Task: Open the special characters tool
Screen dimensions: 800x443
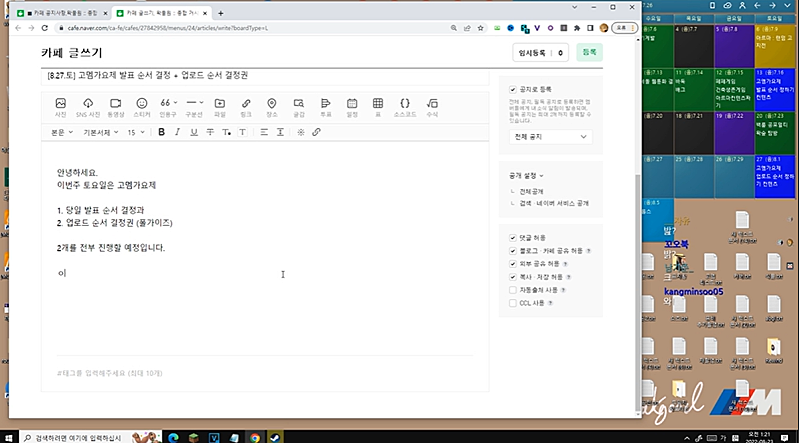Action: 301,132
